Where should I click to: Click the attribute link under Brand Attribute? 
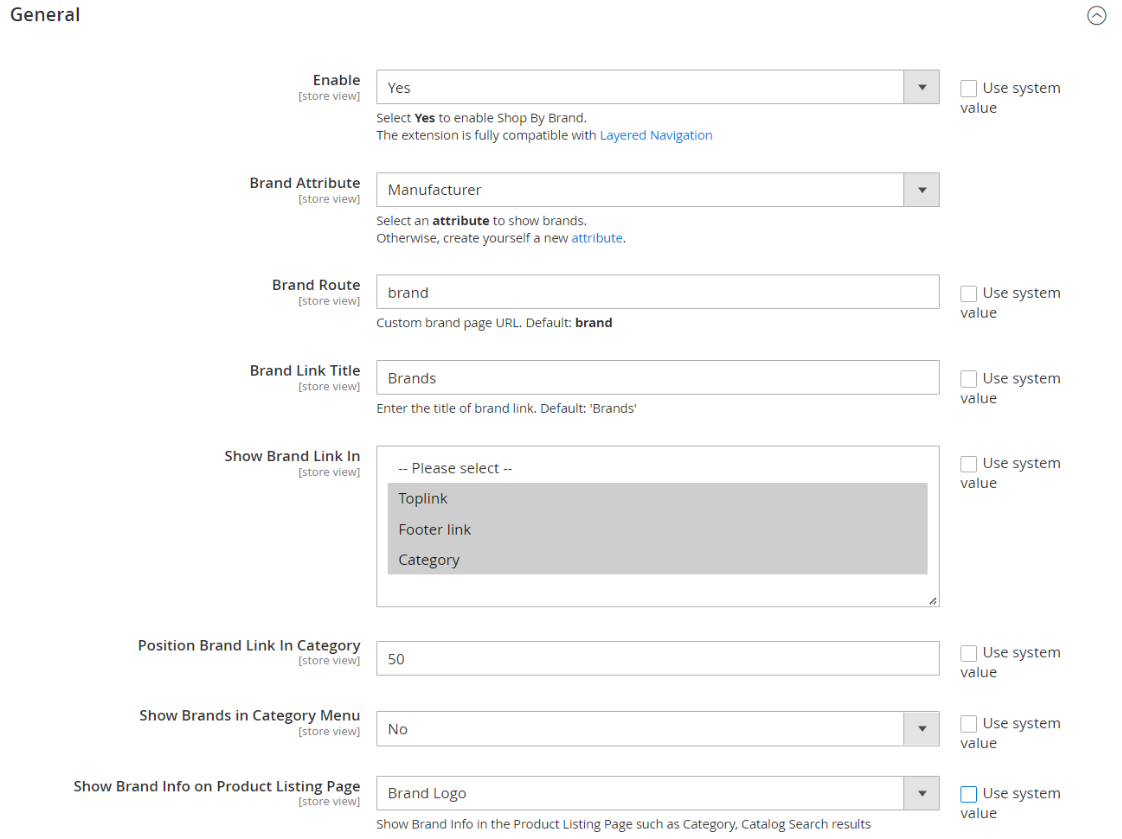[597, 238]
